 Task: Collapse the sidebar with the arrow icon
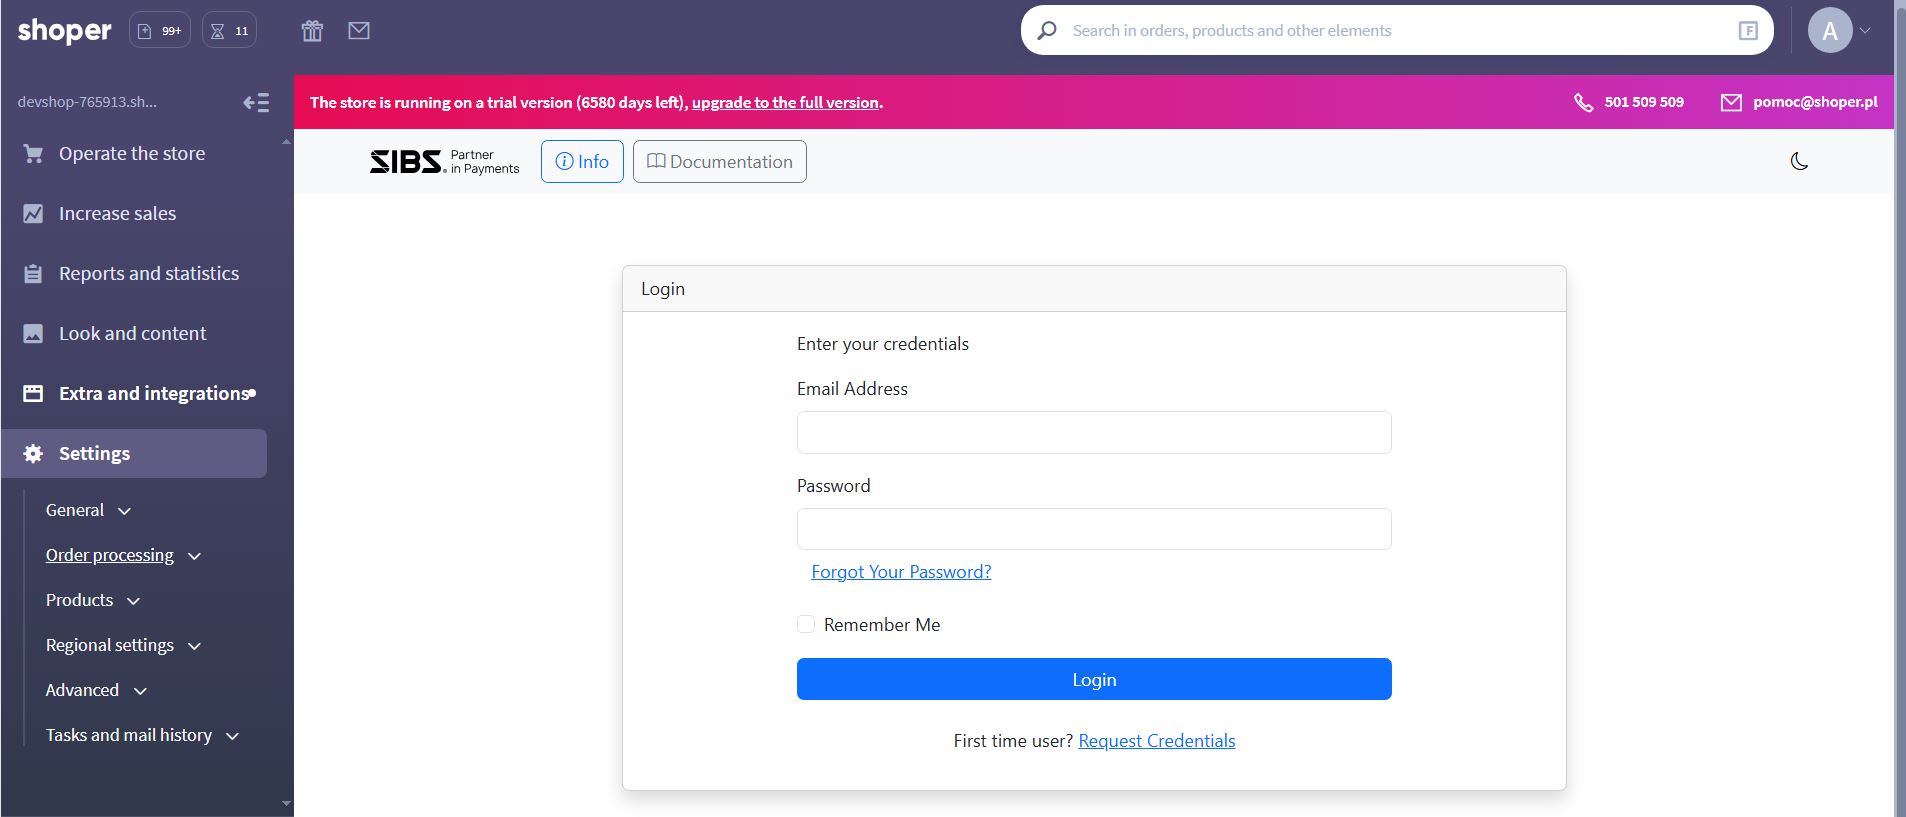pyautogui.click(x=256, y=102)
